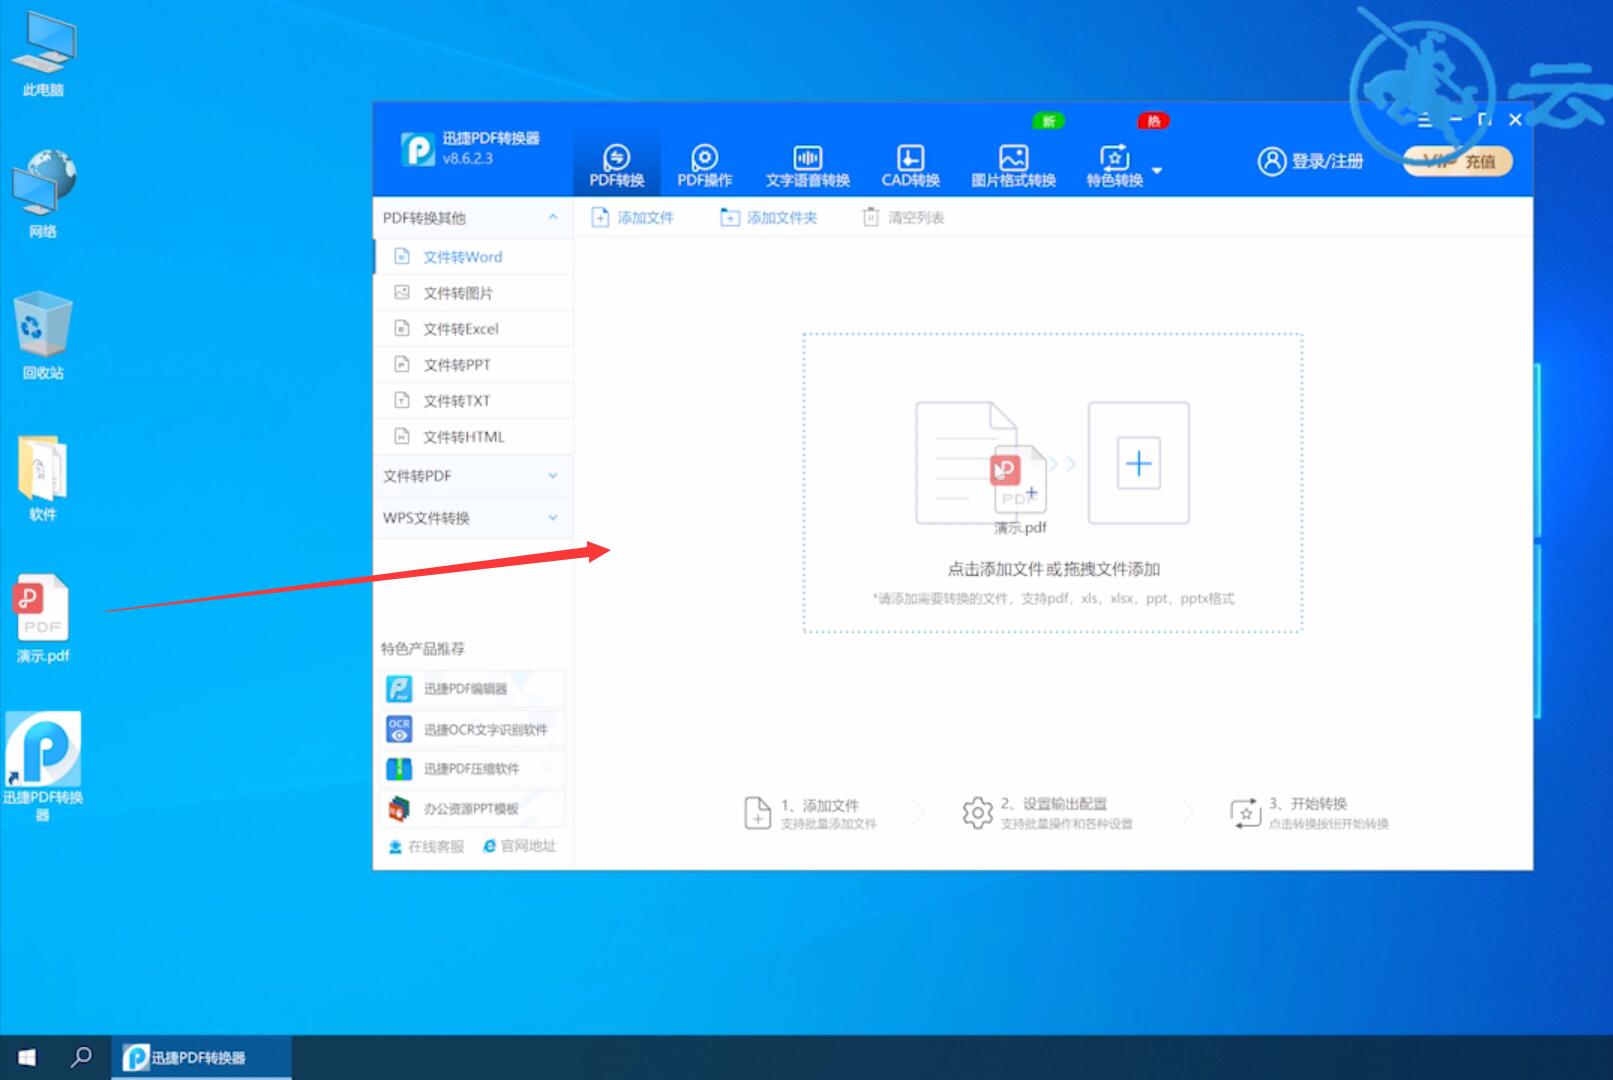Click the 2、设置输出配置 gear icon

(977, 813)
